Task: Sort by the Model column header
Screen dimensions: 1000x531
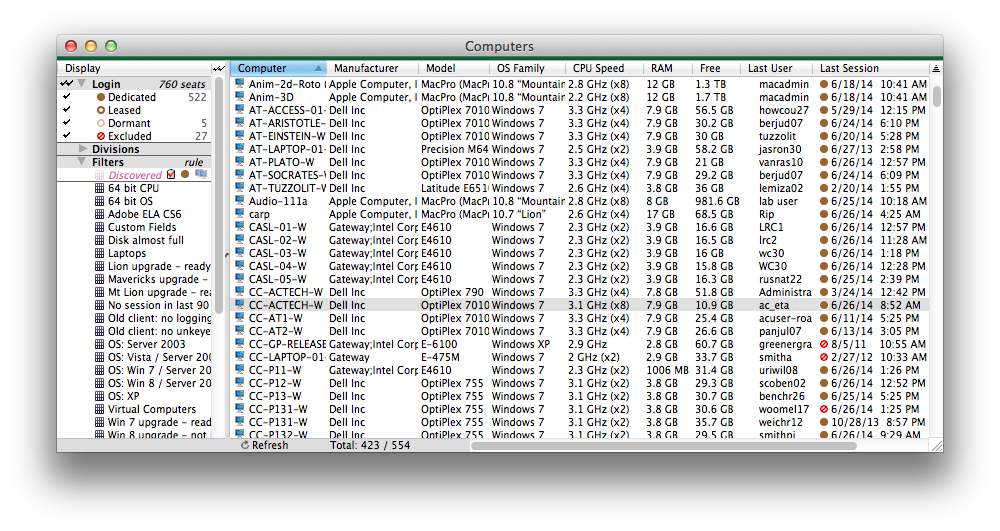Action: (x=453, y=68)
